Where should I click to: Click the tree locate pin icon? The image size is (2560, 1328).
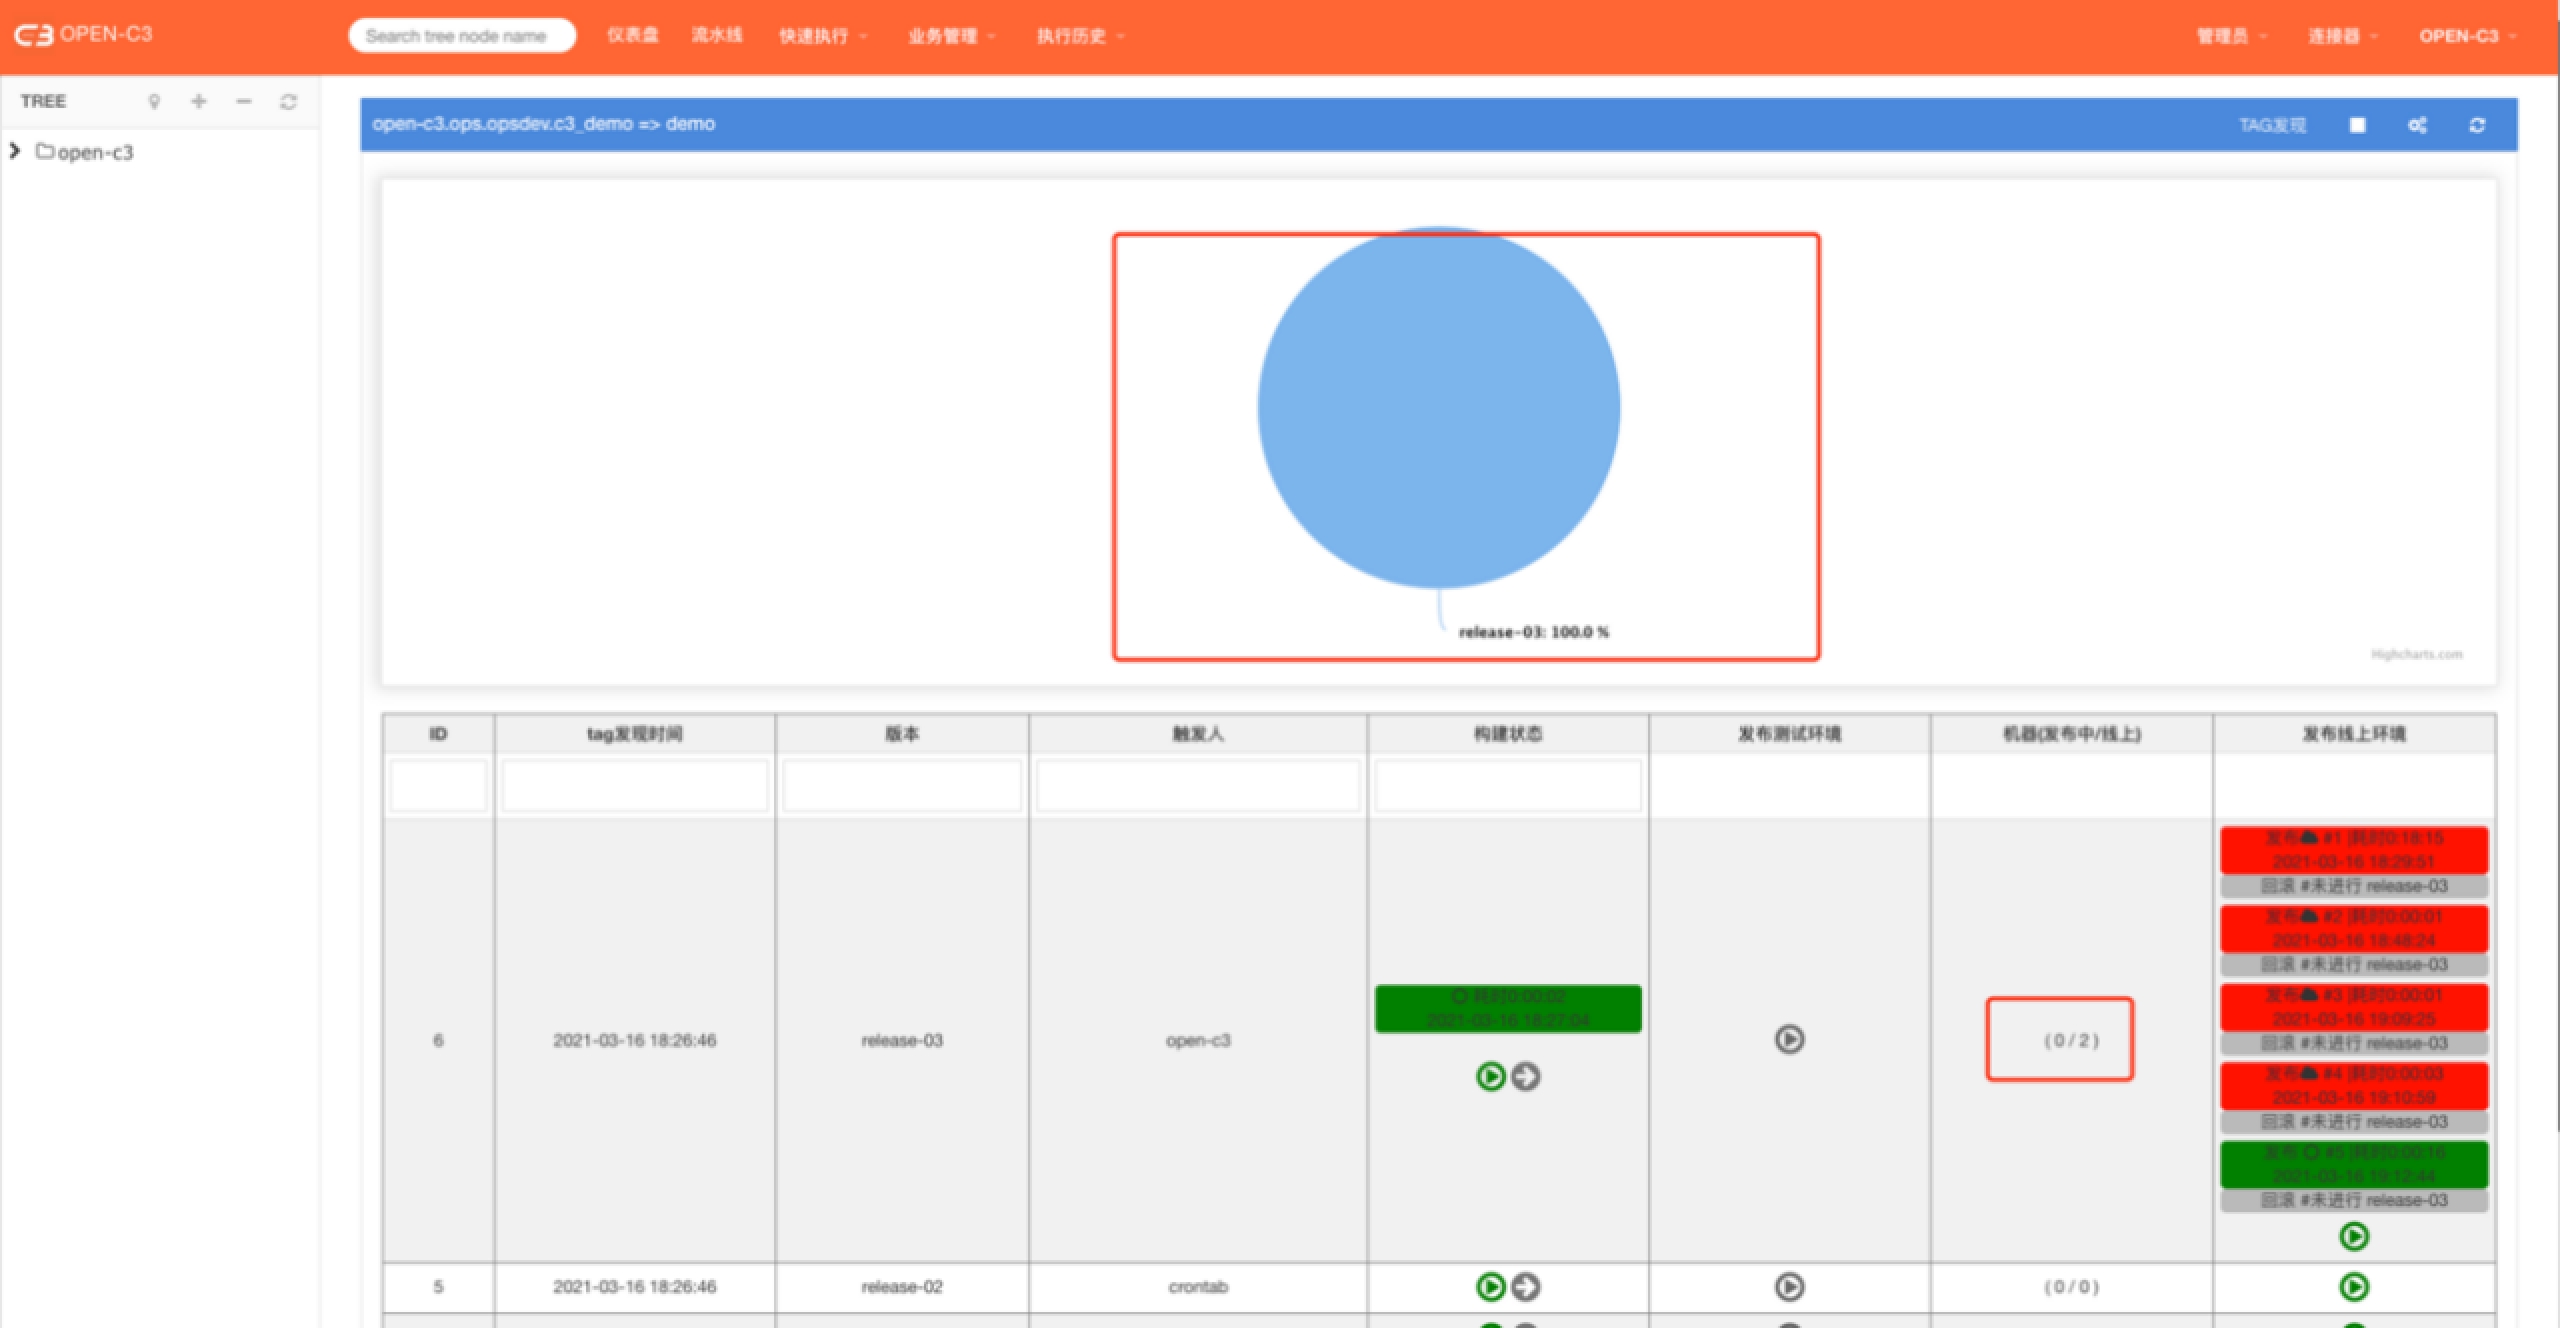pyautogui.click(x=154, y=101)
